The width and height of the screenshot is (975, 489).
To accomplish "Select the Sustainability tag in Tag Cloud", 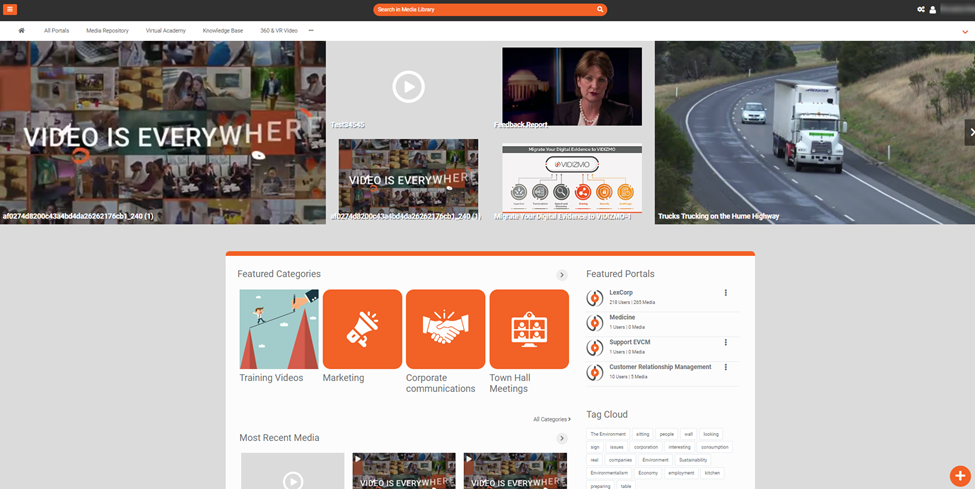I will [692, 460].
